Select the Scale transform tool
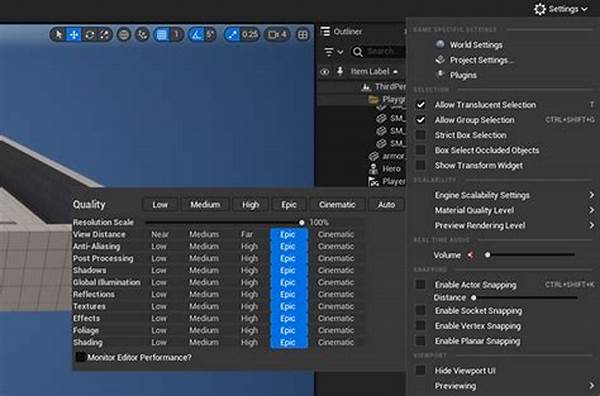 click(104, 35)
